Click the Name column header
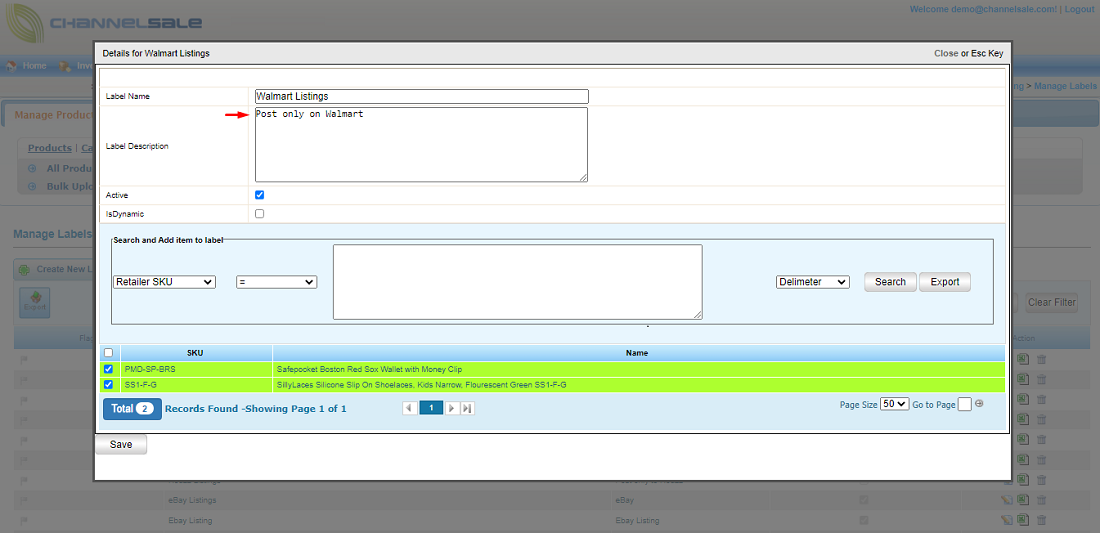Screen dimensions: 1100x533 tap(637, 353)
